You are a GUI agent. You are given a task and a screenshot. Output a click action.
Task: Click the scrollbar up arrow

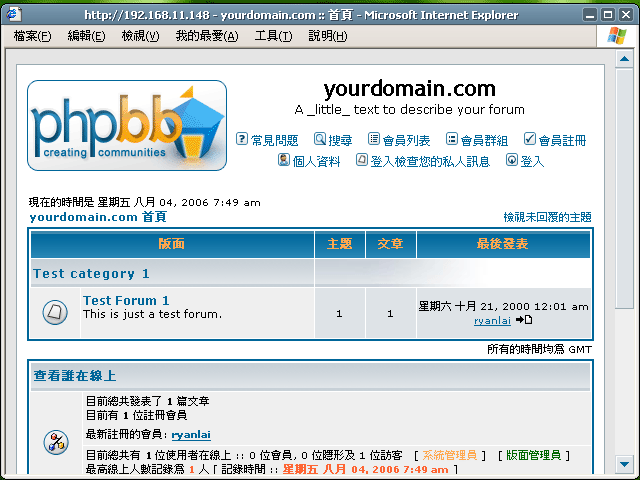(624, 59)
